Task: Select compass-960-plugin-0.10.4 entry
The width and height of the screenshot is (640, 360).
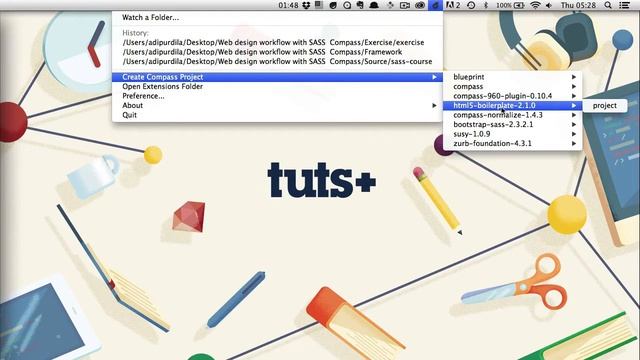Action: (512, 96)
